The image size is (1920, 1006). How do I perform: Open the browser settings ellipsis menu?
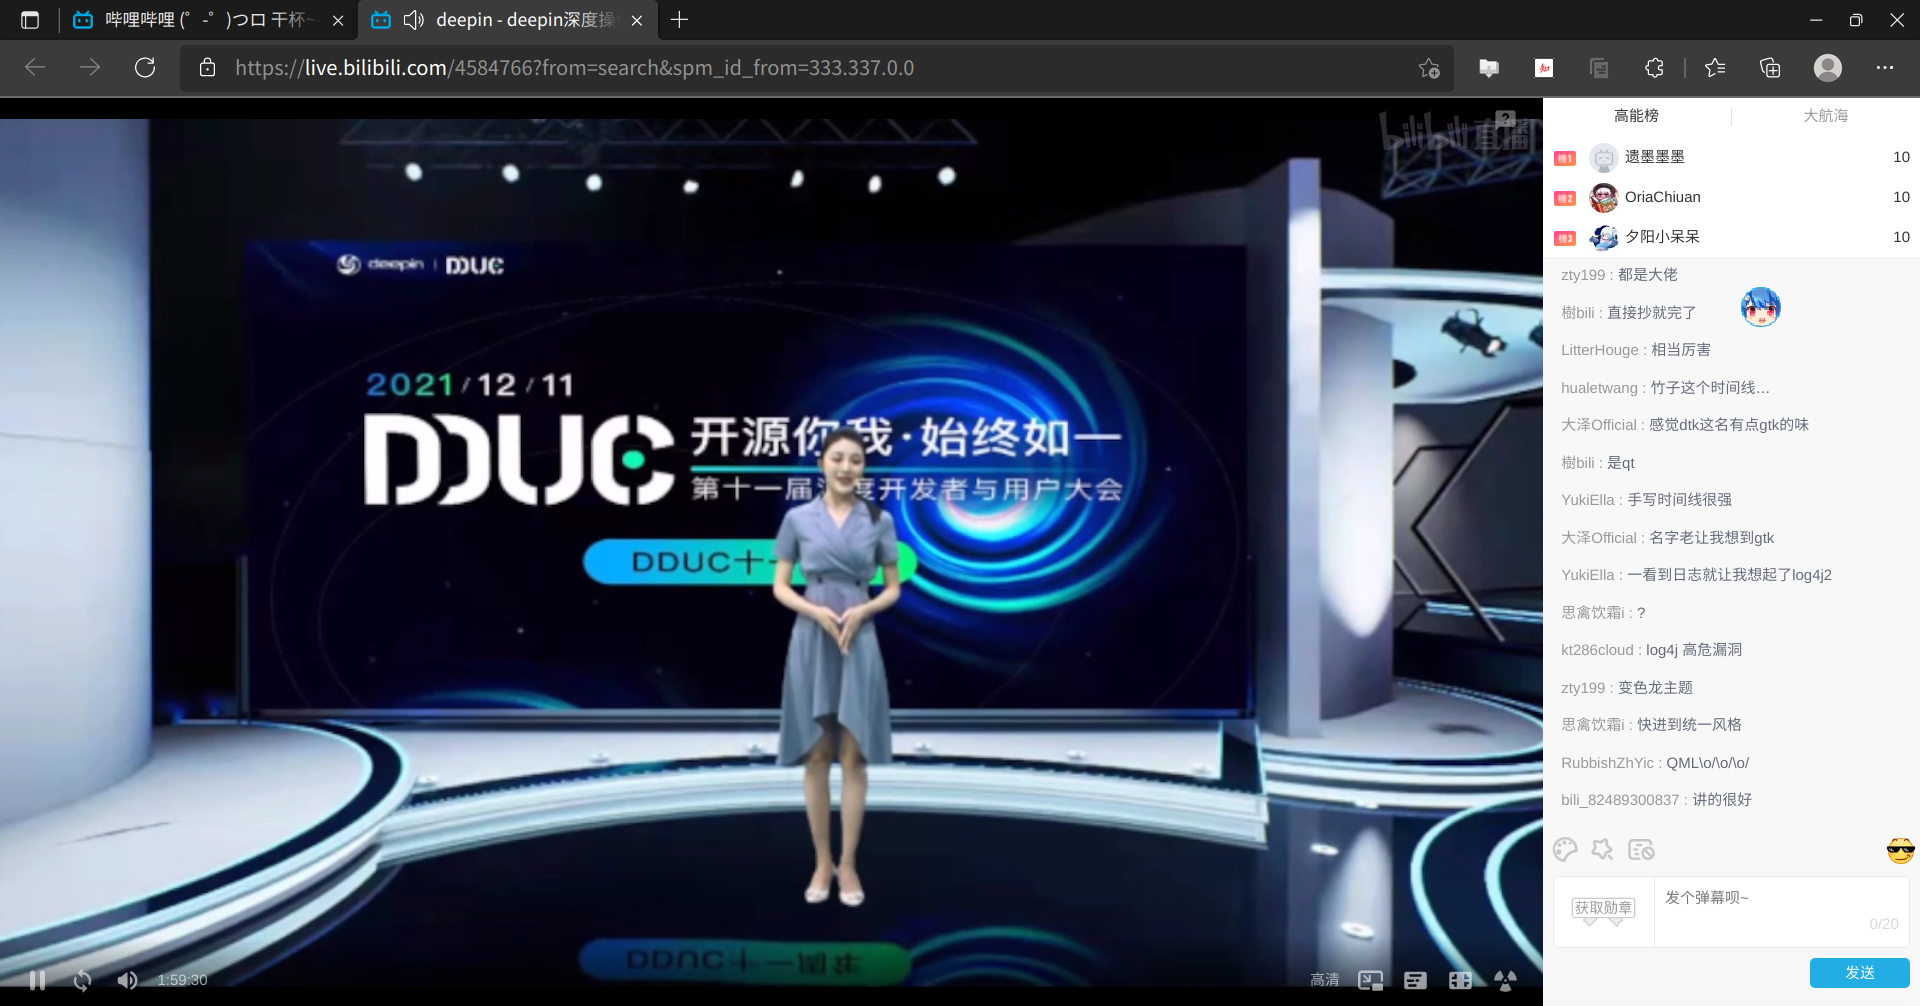click(1885, 68)
